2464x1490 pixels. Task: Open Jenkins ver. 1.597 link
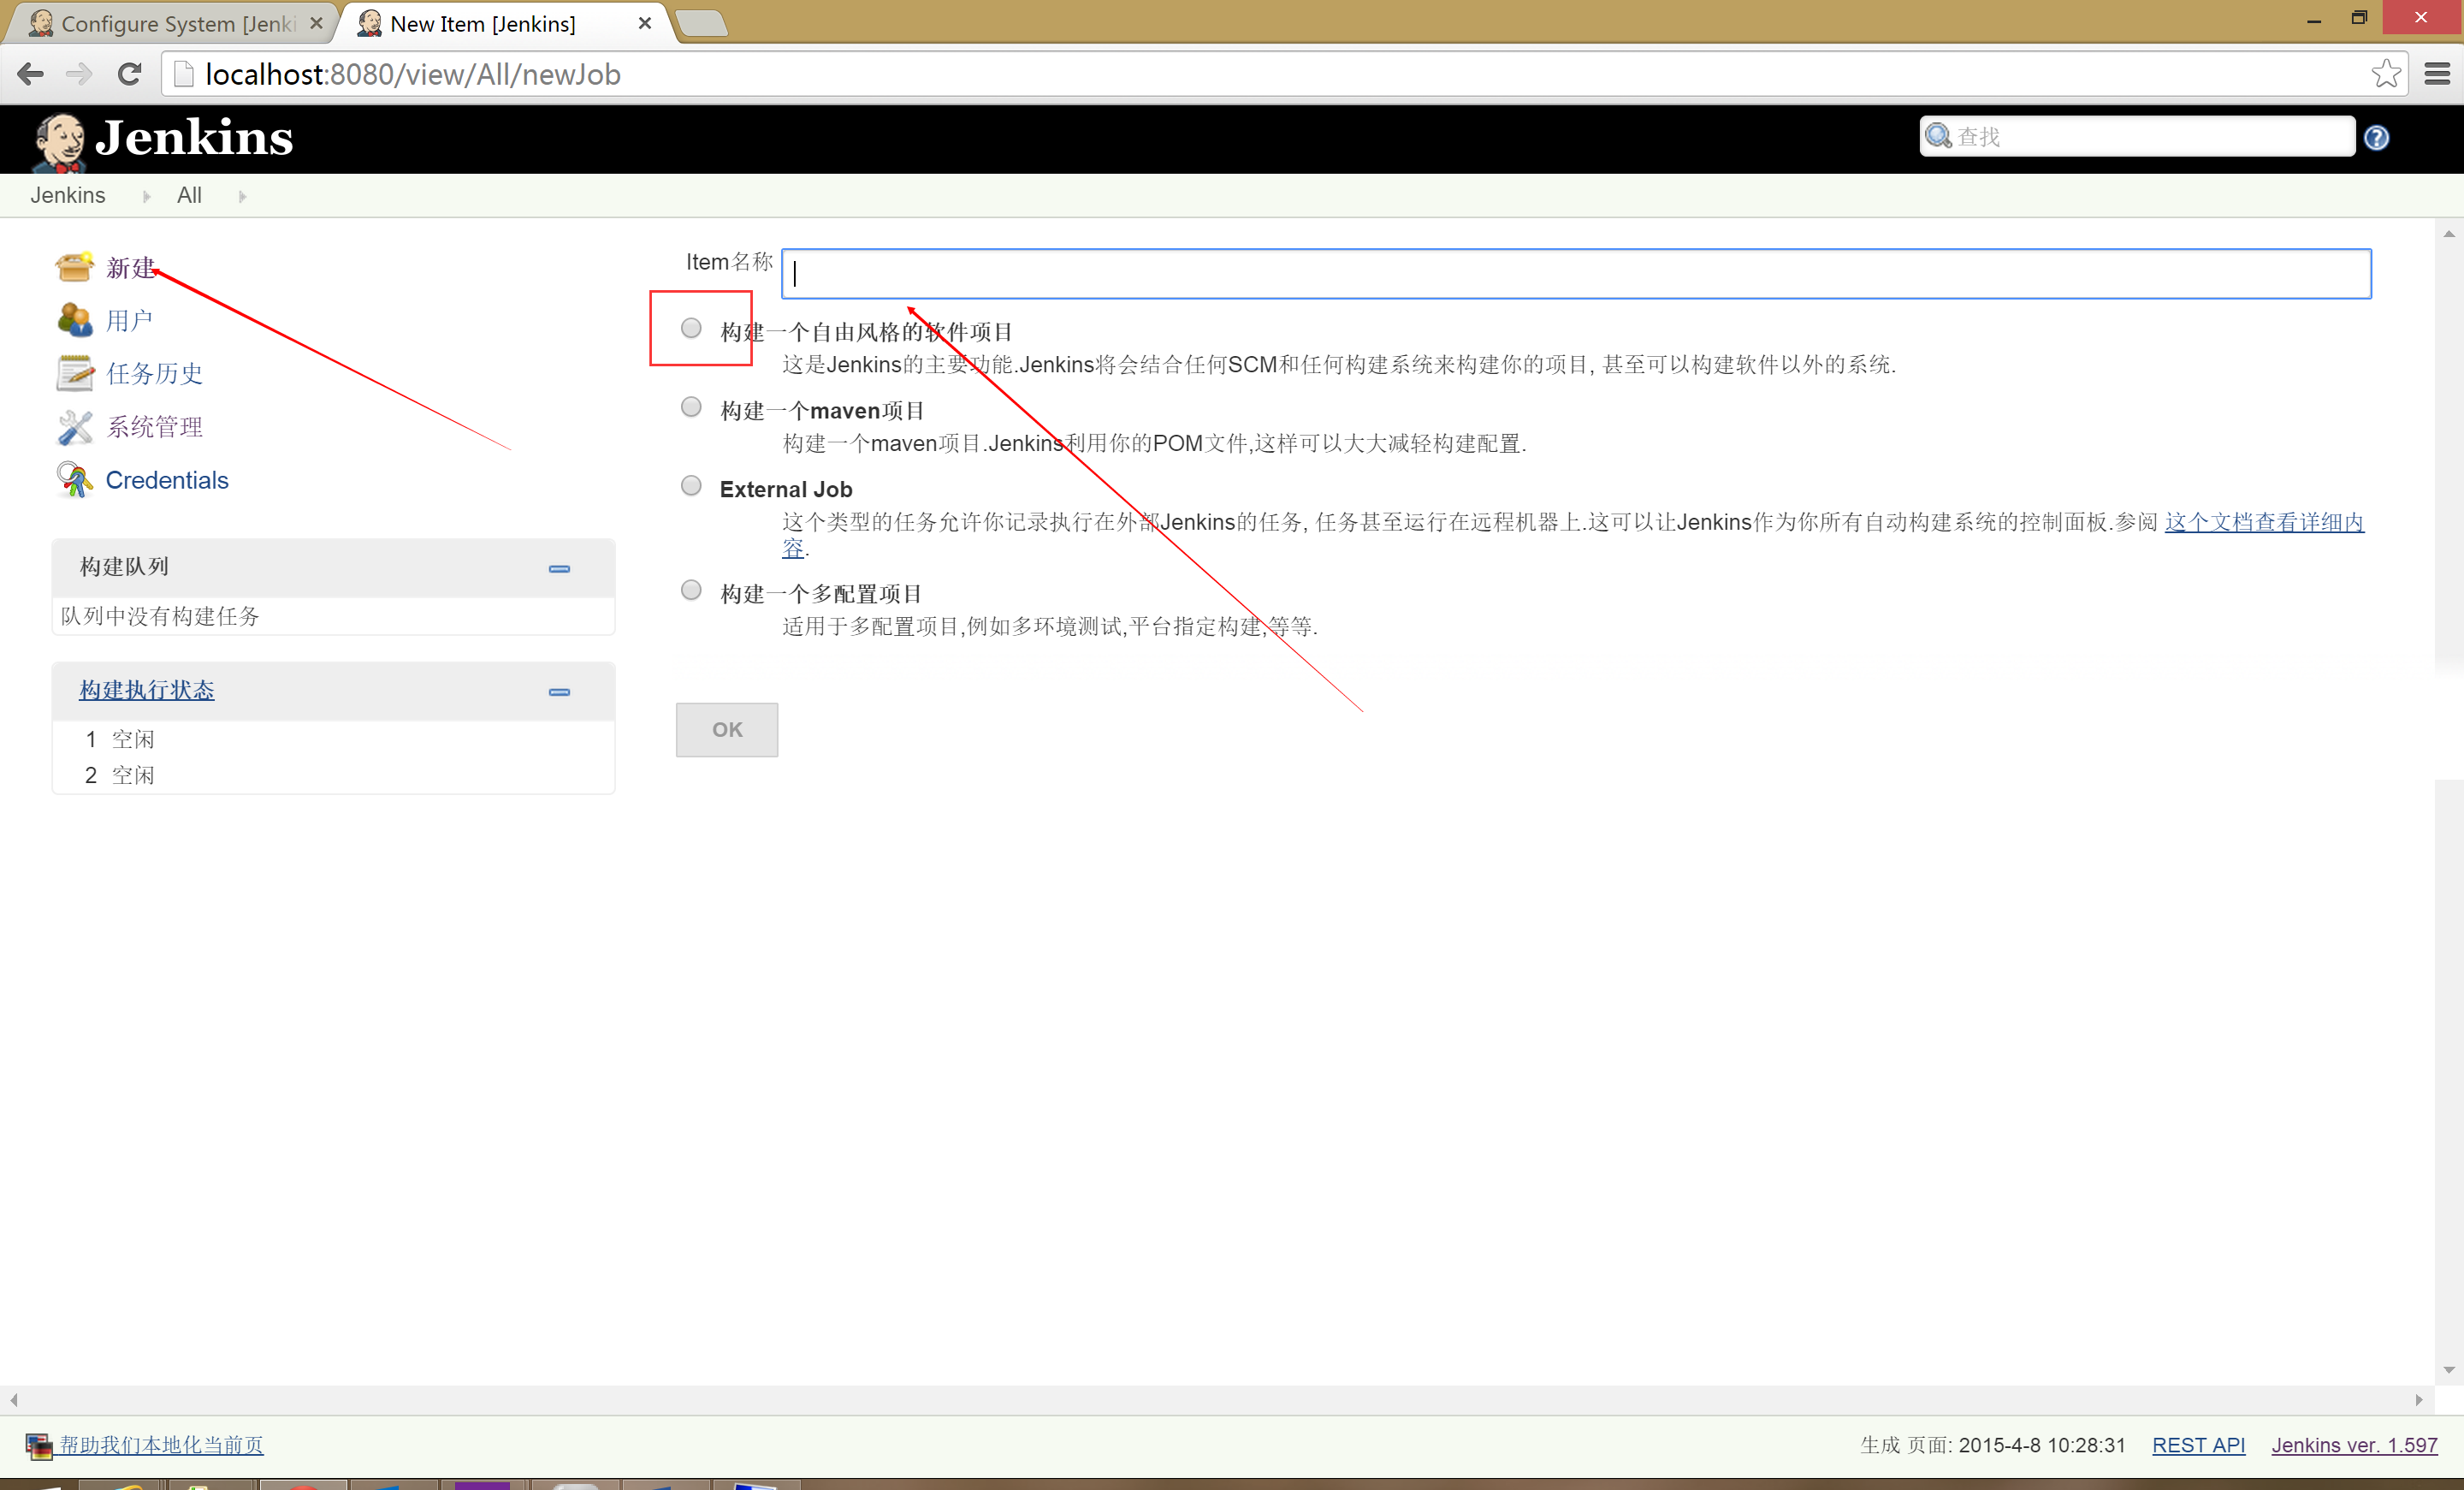[x=2354, y=1445]
